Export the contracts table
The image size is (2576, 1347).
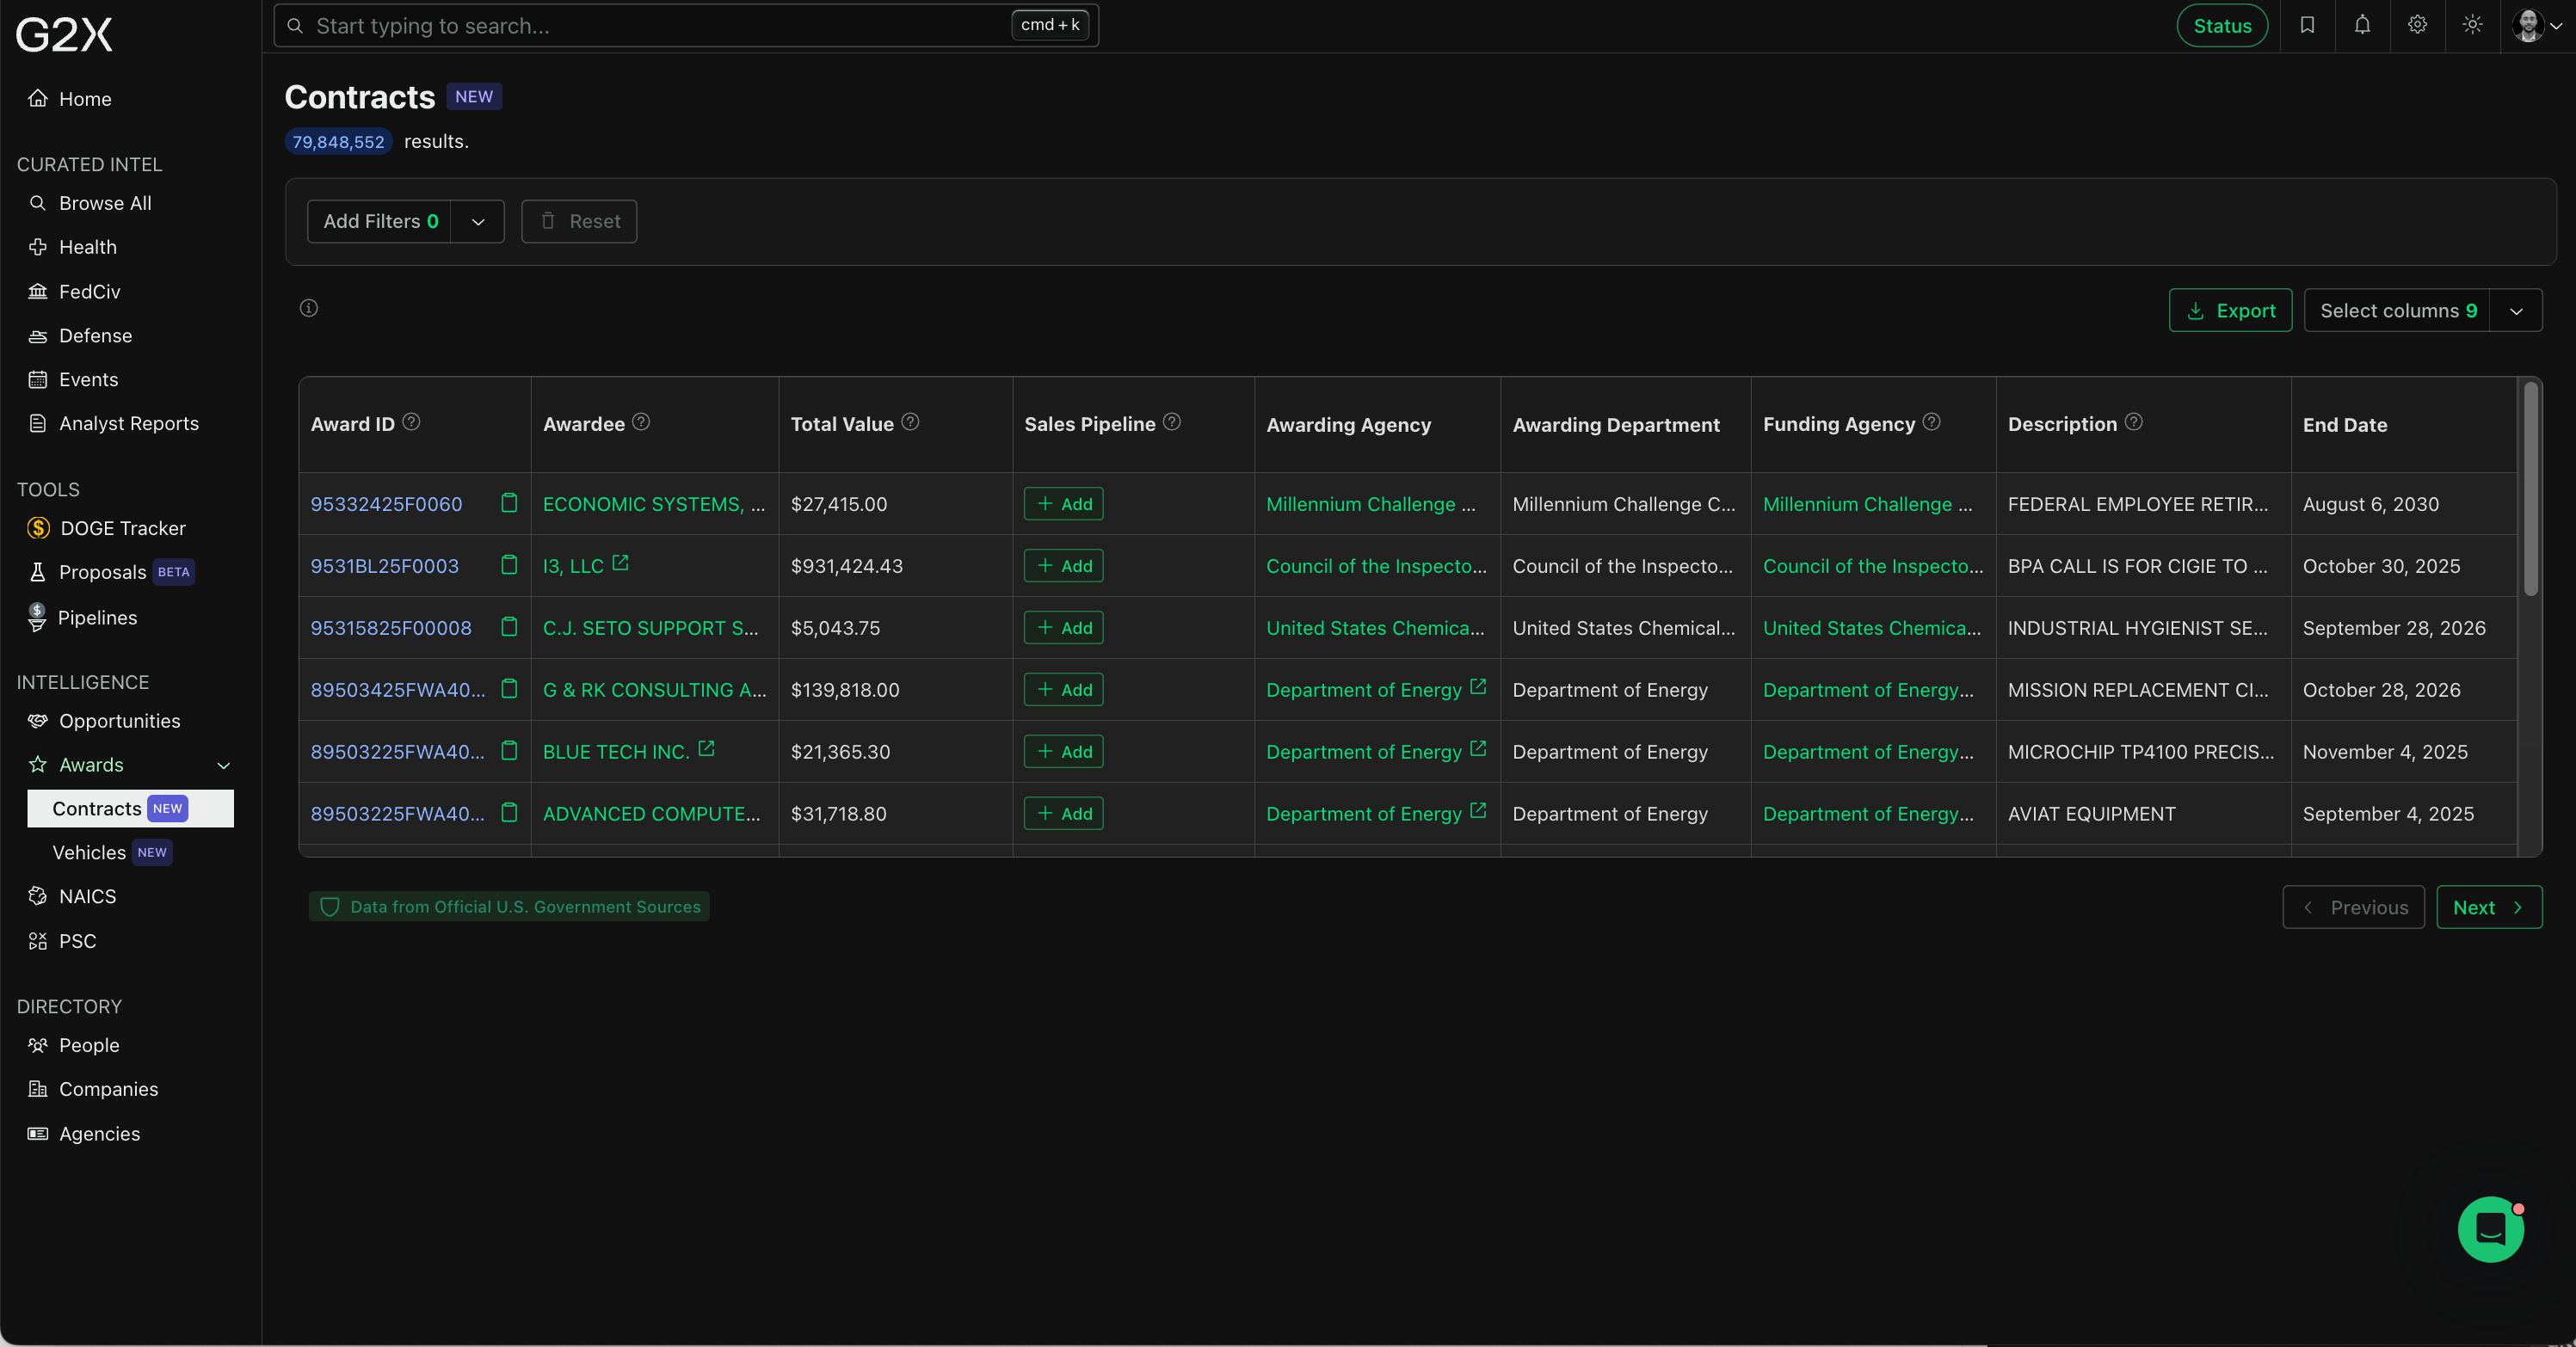coord(2230,310)
